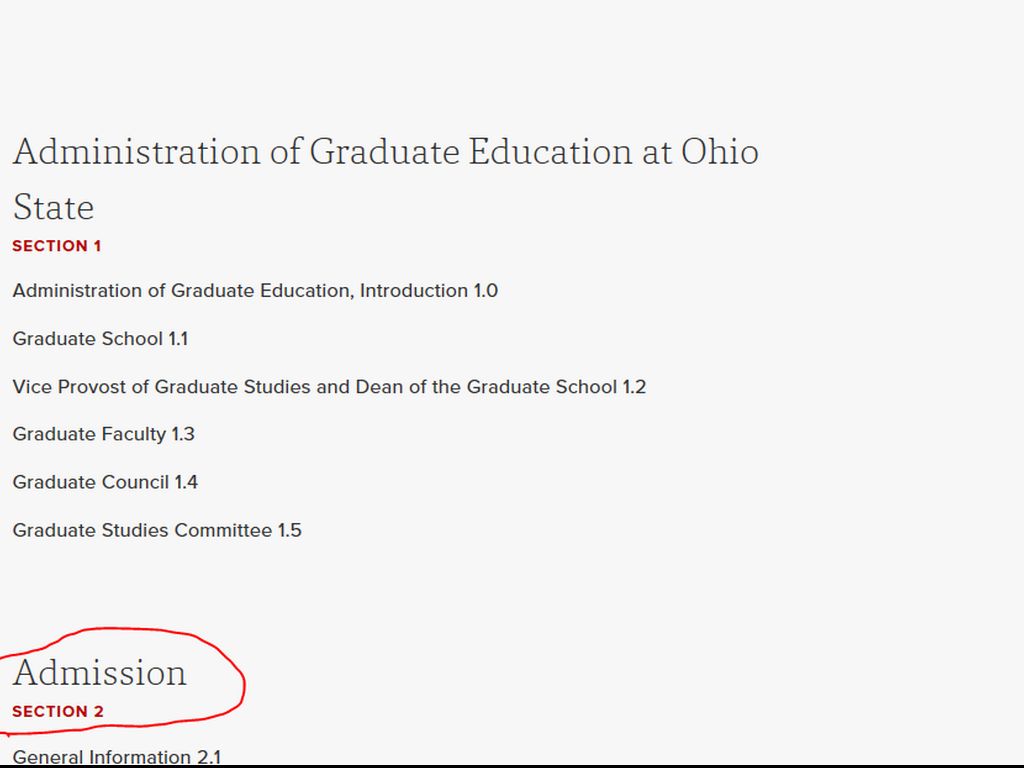Screen dimensions: 1024x768
Task: Click the black bar at the page bottom
Action: (512, 766)
